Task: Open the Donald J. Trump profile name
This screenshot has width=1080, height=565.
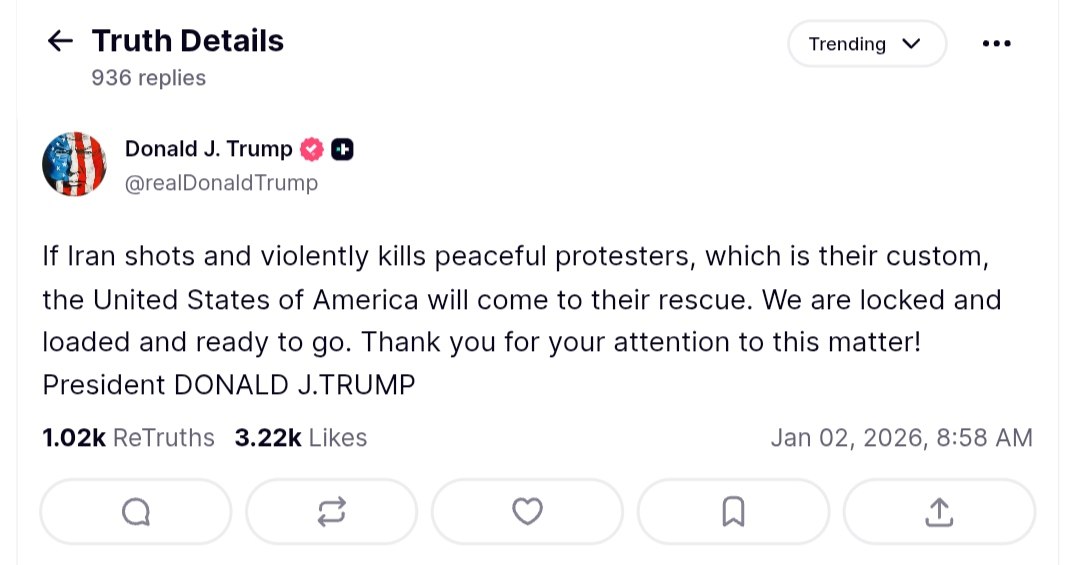Action: (x=208, y=149)
